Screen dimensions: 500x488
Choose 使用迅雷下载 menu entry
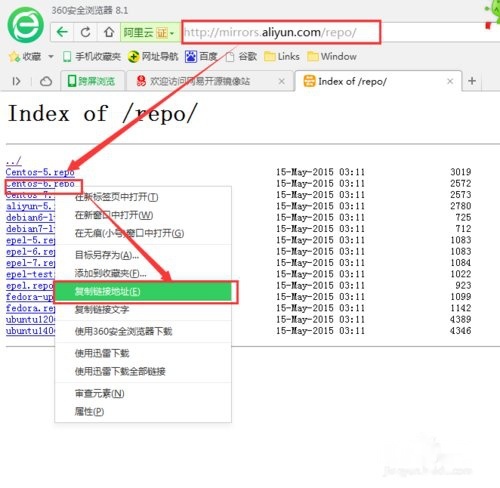[143, 353]
